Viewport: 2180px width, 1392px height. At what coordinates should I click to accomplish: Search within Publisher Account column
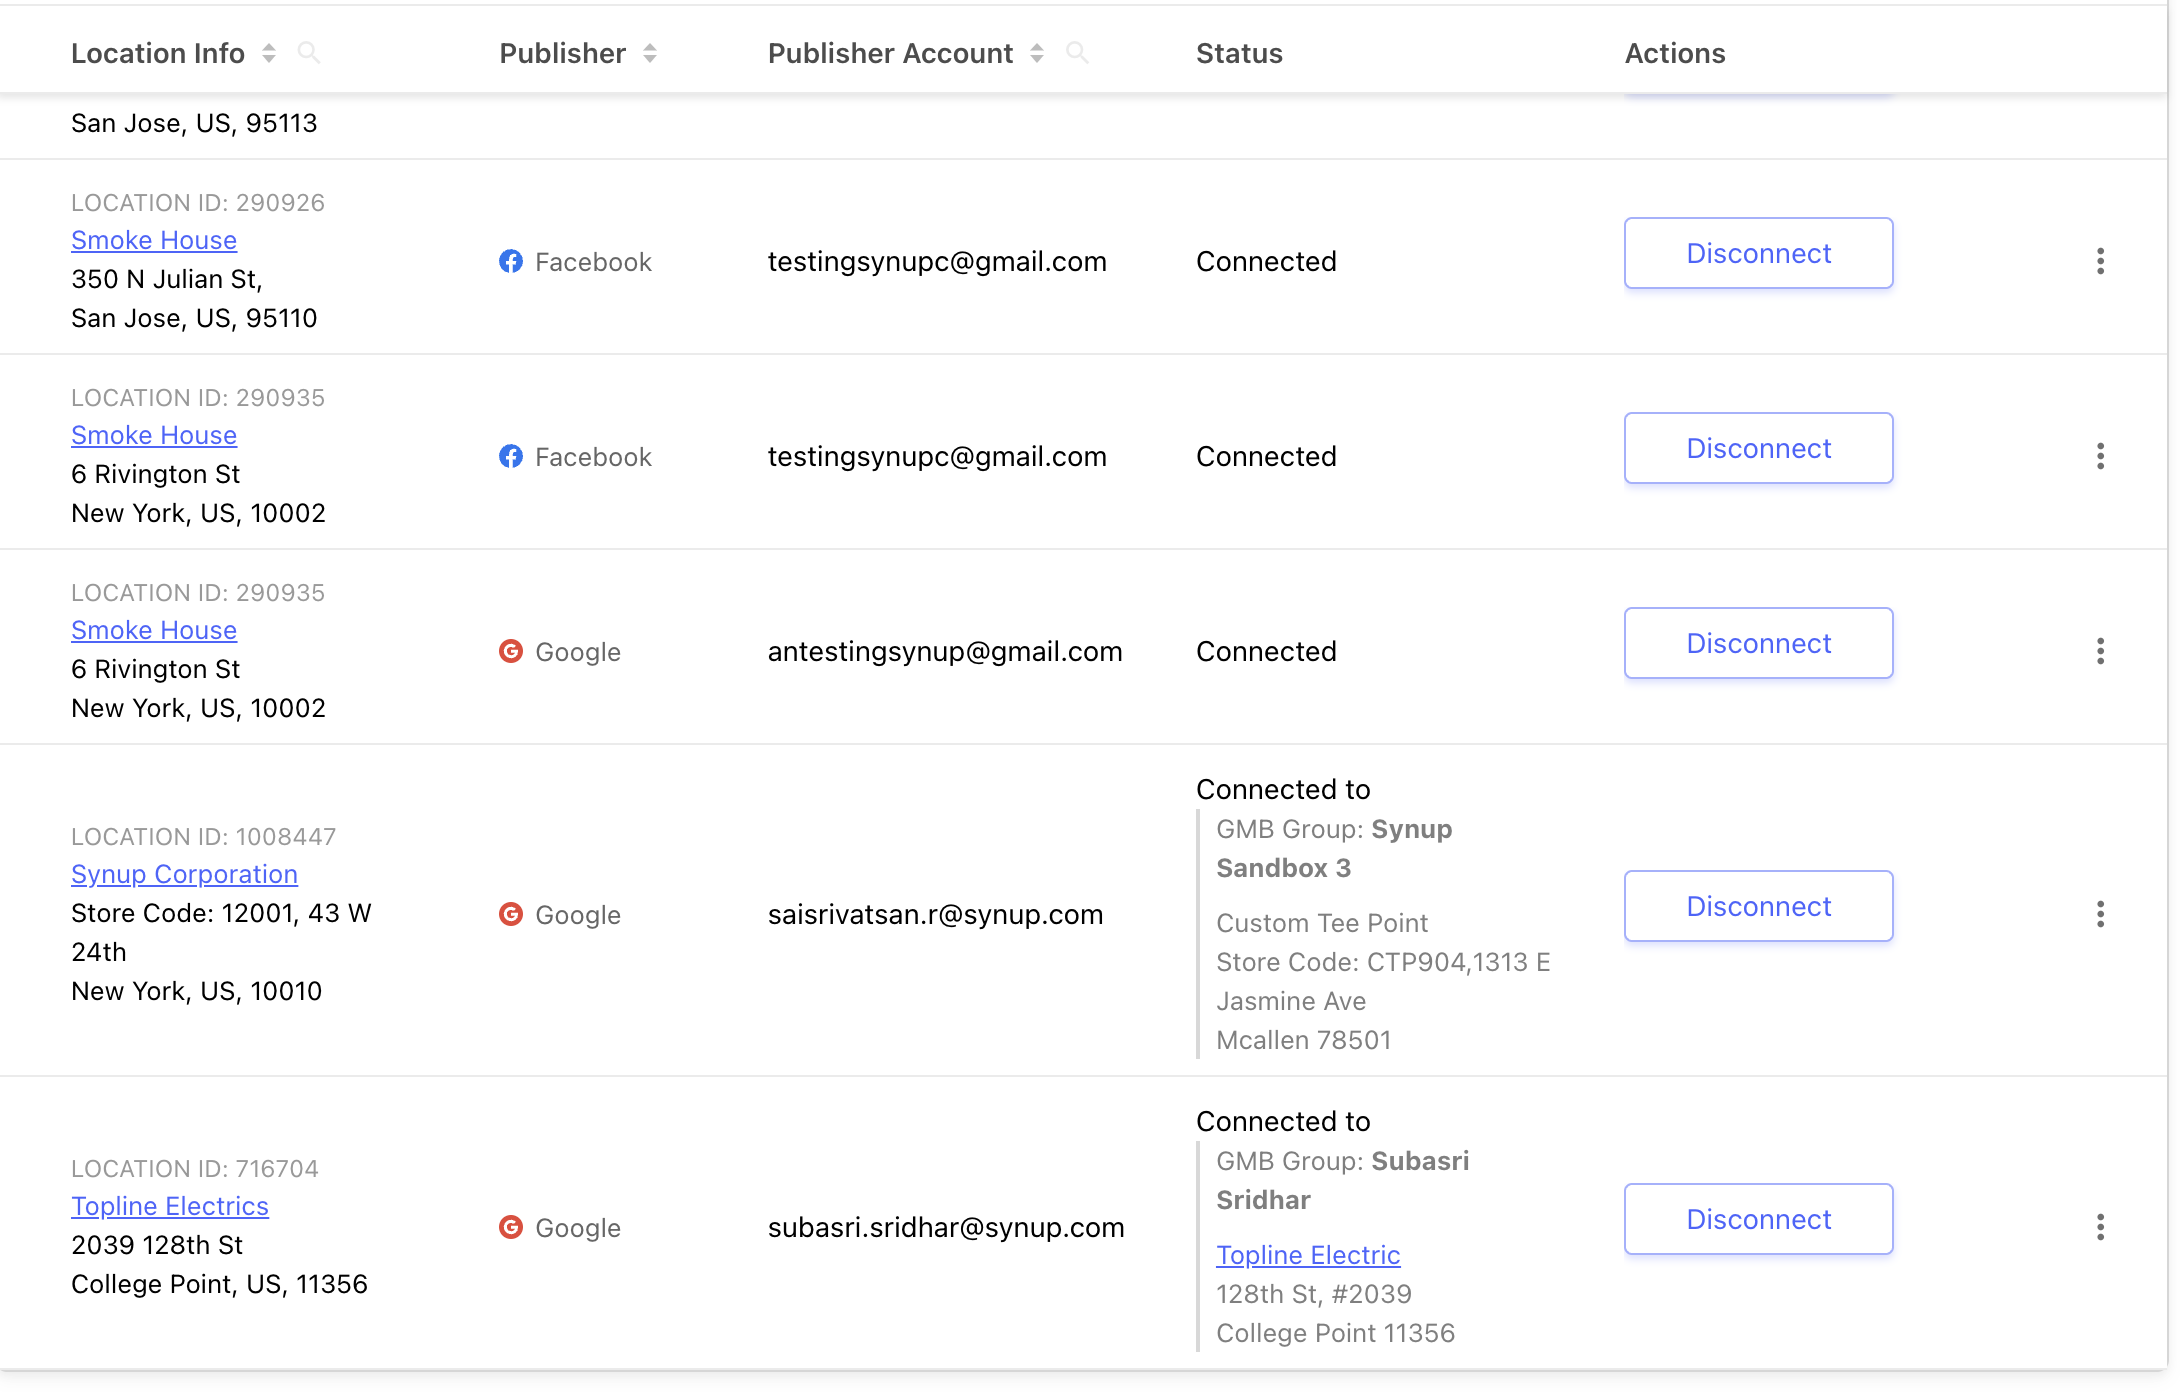point(1077,53)
